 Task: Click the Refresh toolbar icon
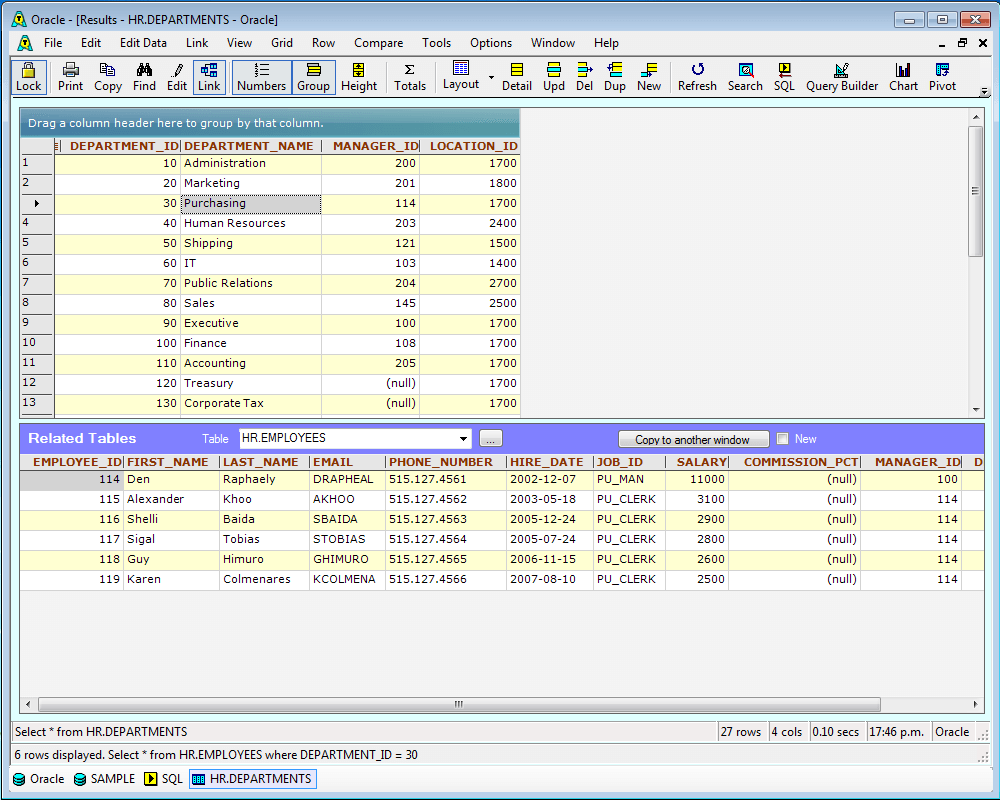[x=697, y=77]
